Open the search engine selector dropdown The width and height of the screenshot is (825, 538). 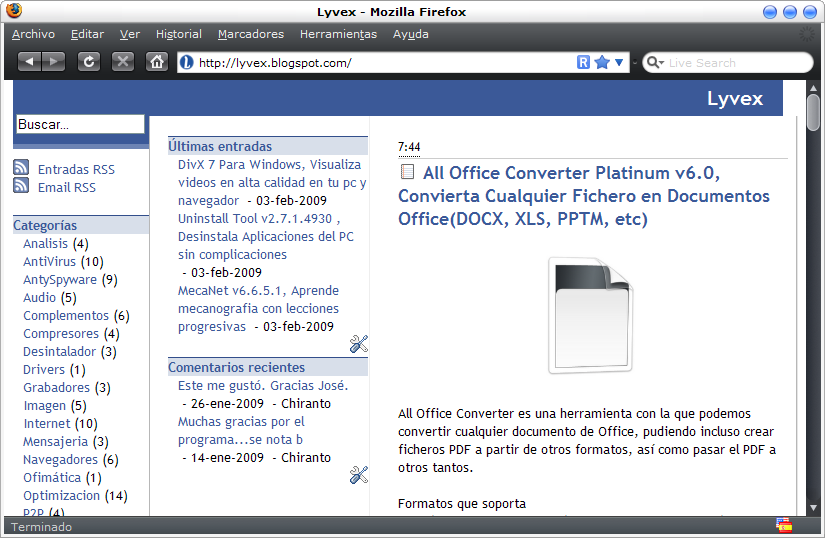(x=656, y=63)
